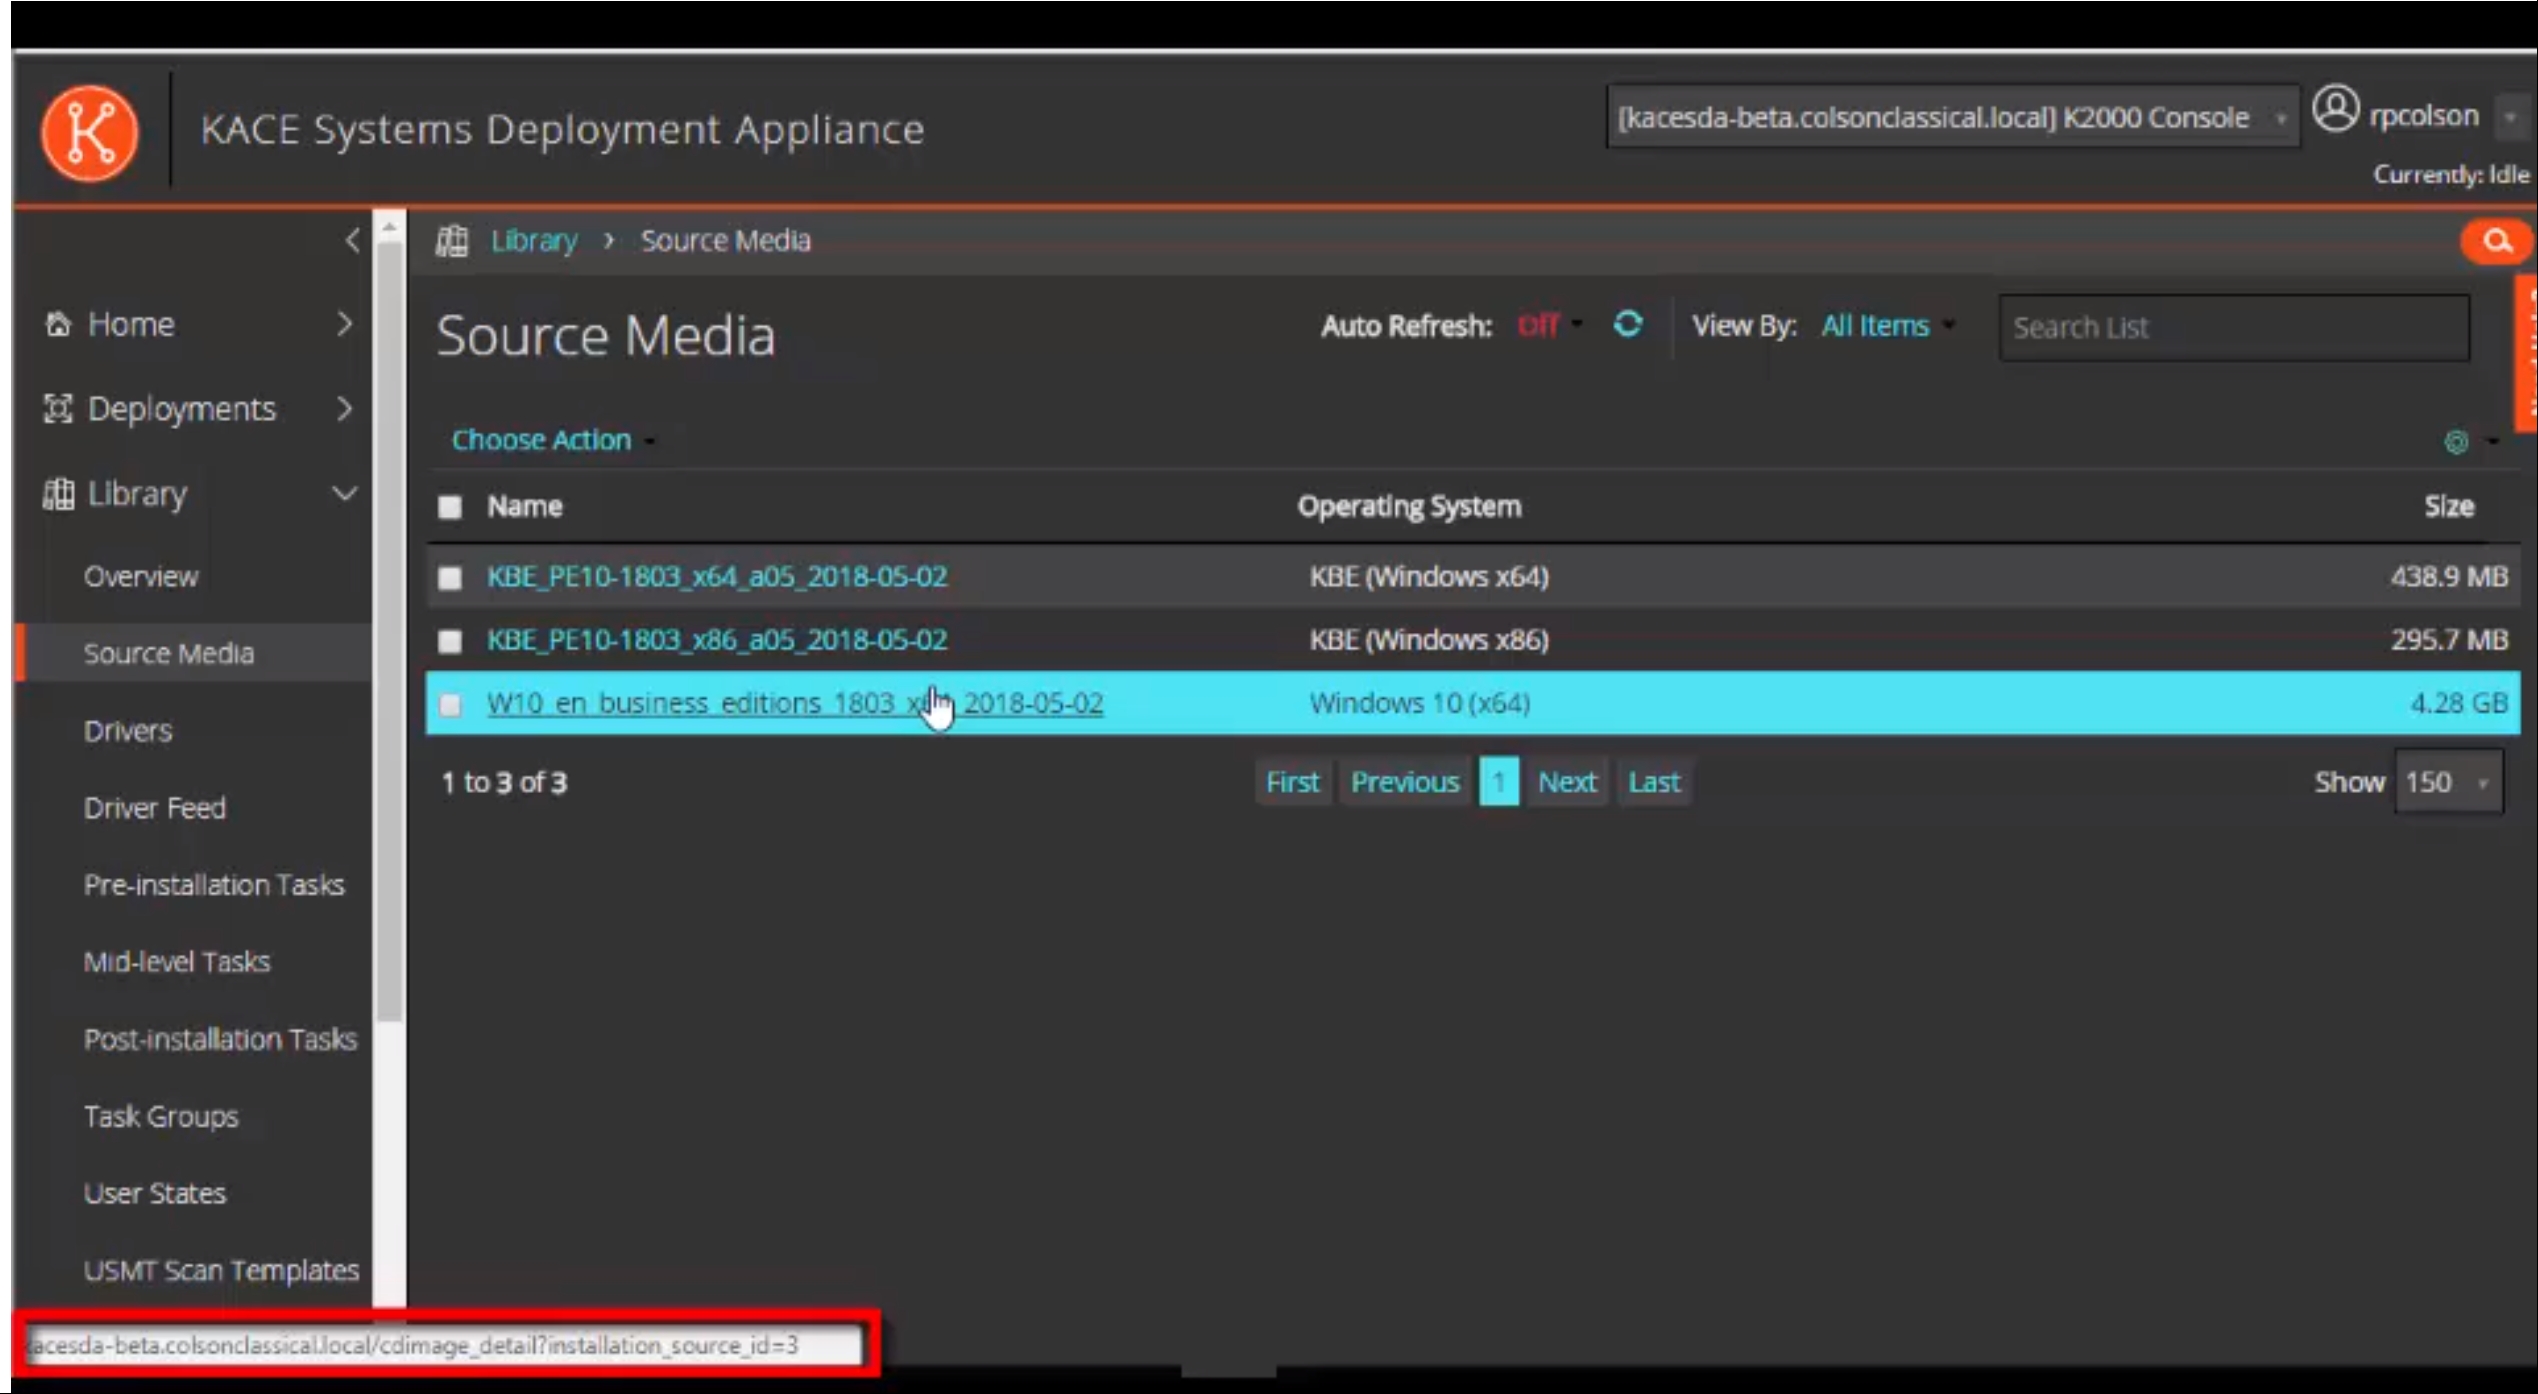This screenshot has width=2538, height=1394.
Task: Go to the First page
Action: pyautogui.click(x=1293, y=782)
